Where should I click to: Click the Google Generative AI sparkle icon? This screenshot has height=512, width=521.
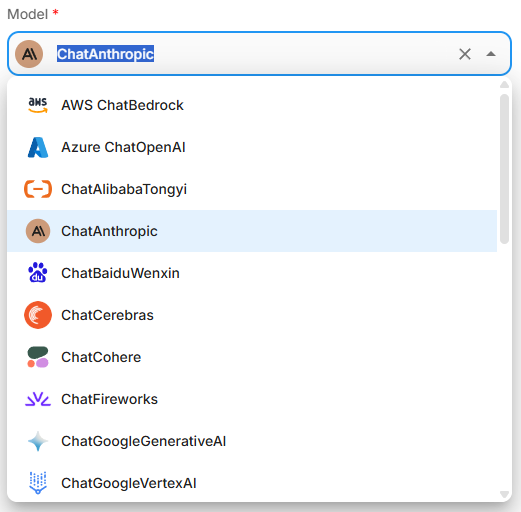pos(38,441)
